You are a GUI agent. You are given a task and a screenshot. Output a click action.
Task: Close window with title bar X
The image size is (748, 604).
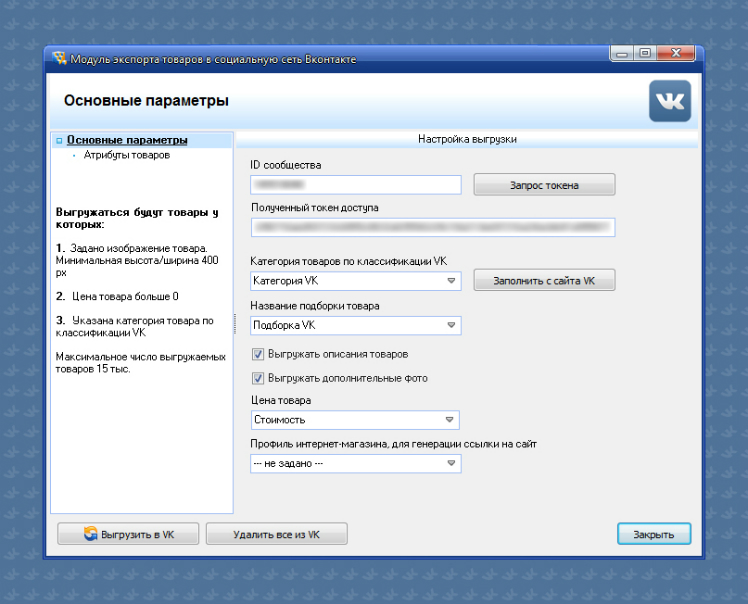[675, 53]
